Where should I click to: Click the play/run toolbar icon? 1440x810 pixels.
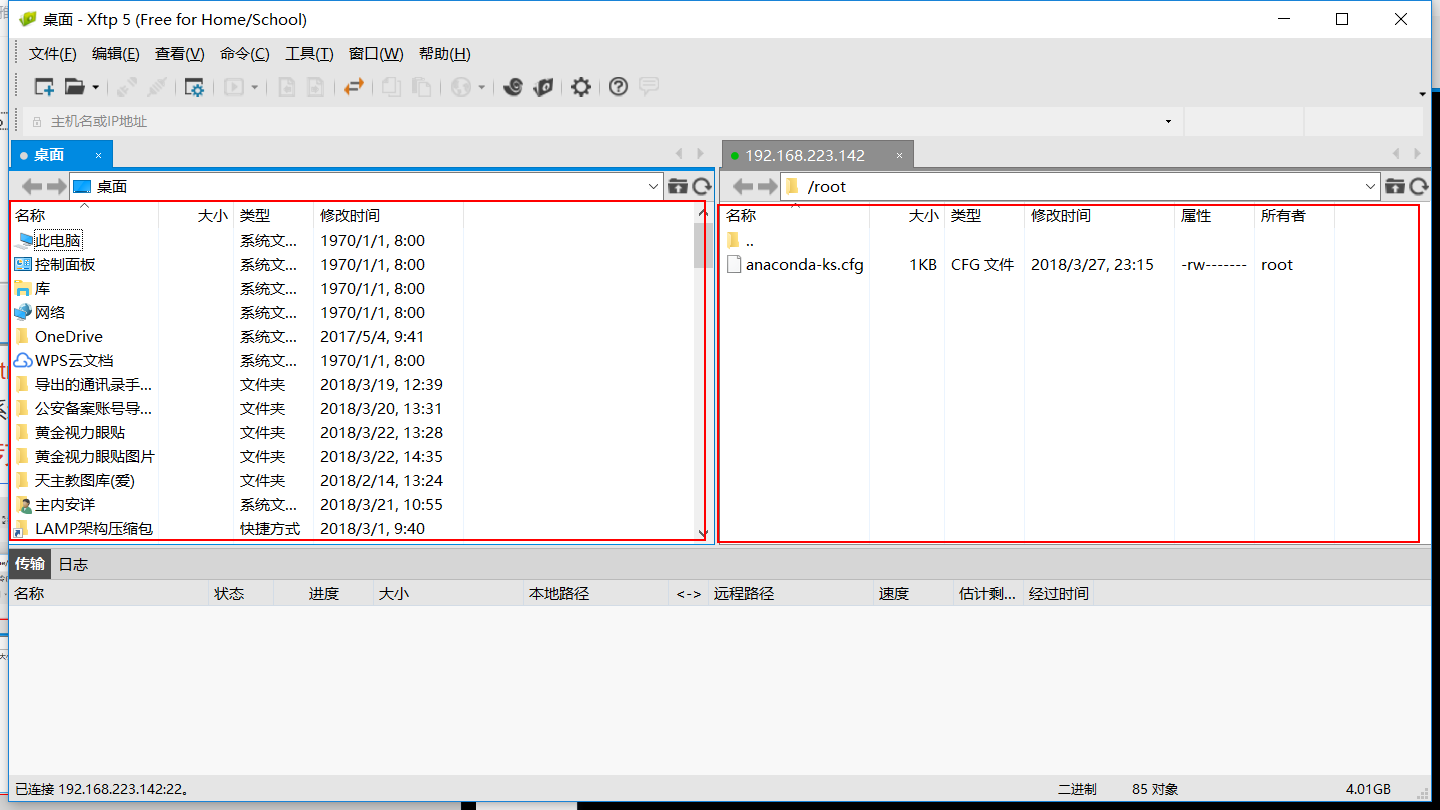click(234, 87)
